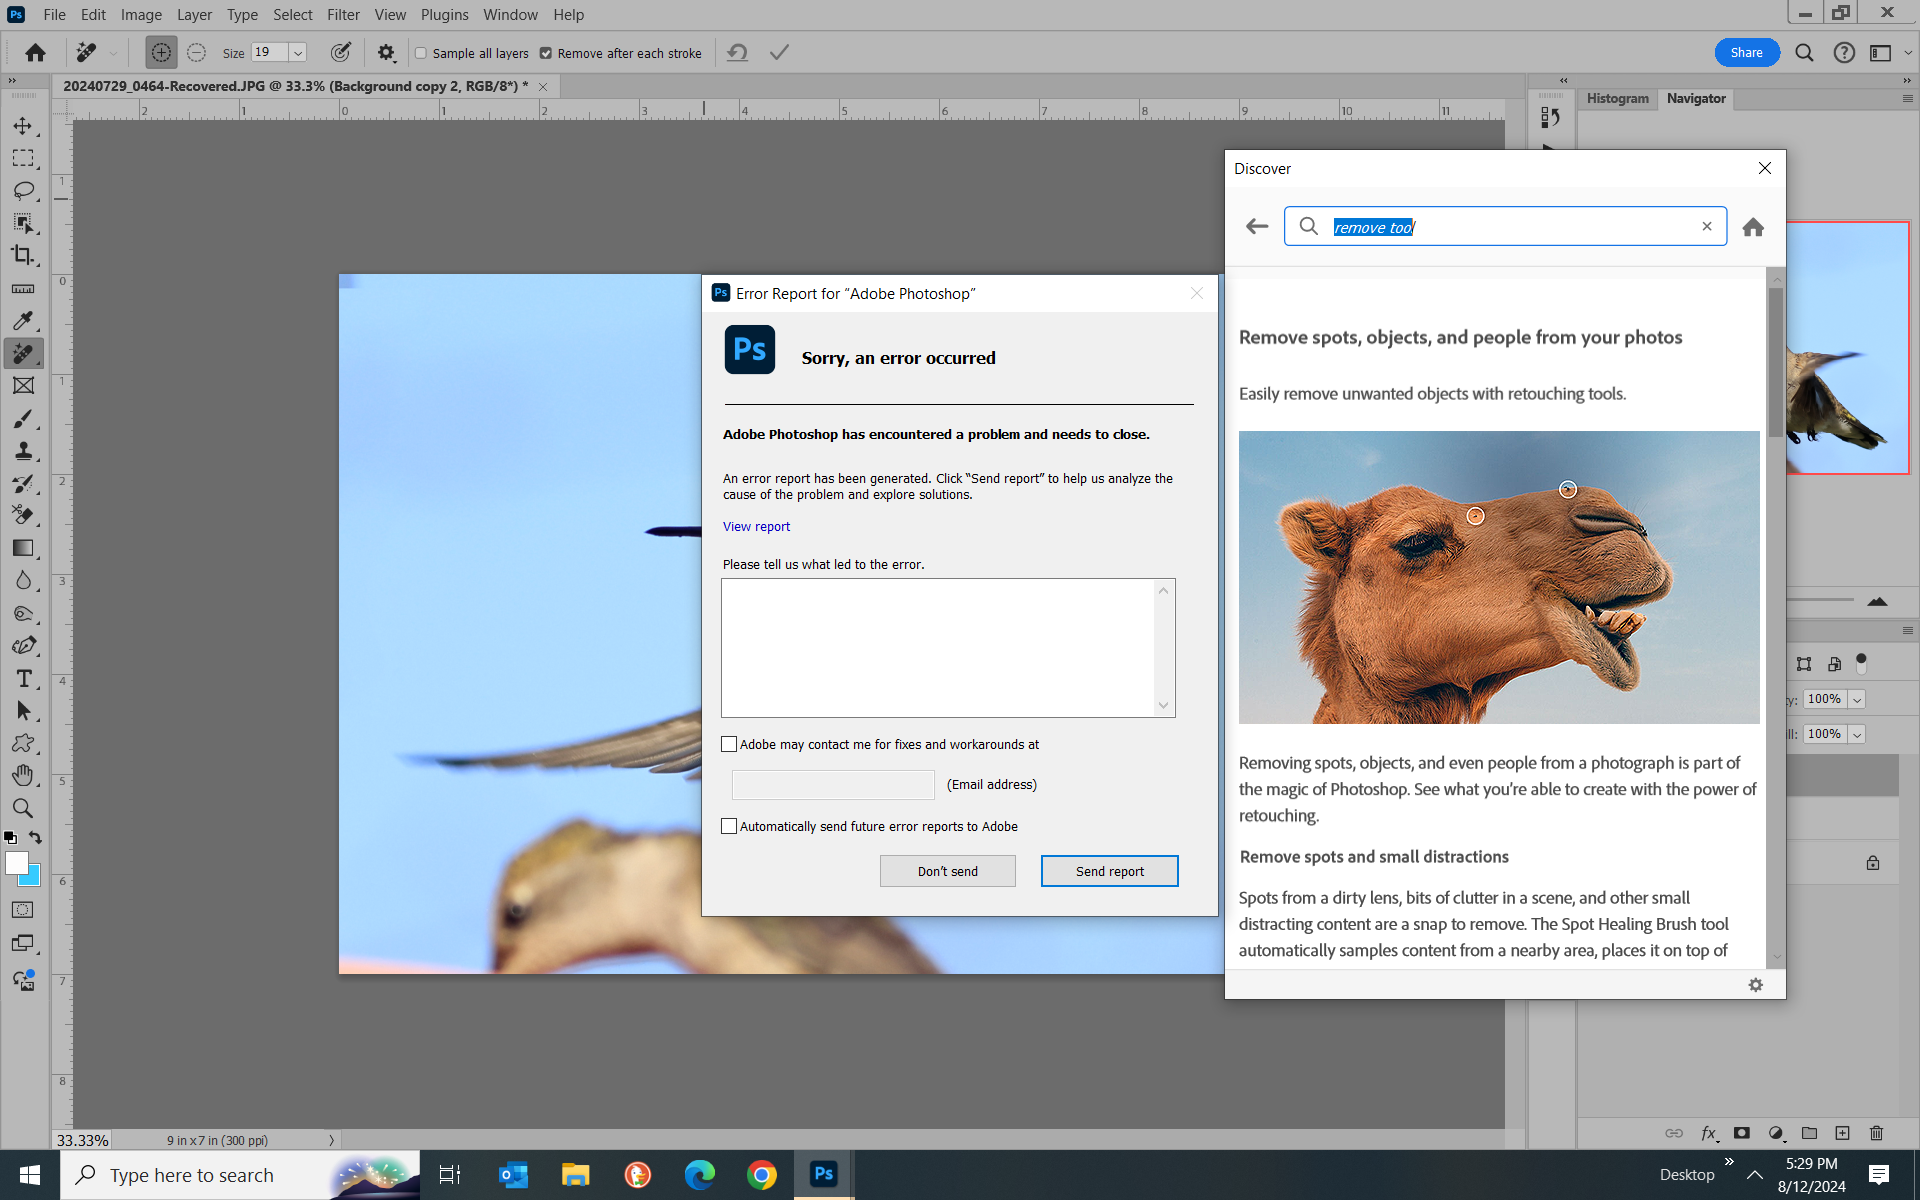Open the Filter menu

tap(343, 14)
